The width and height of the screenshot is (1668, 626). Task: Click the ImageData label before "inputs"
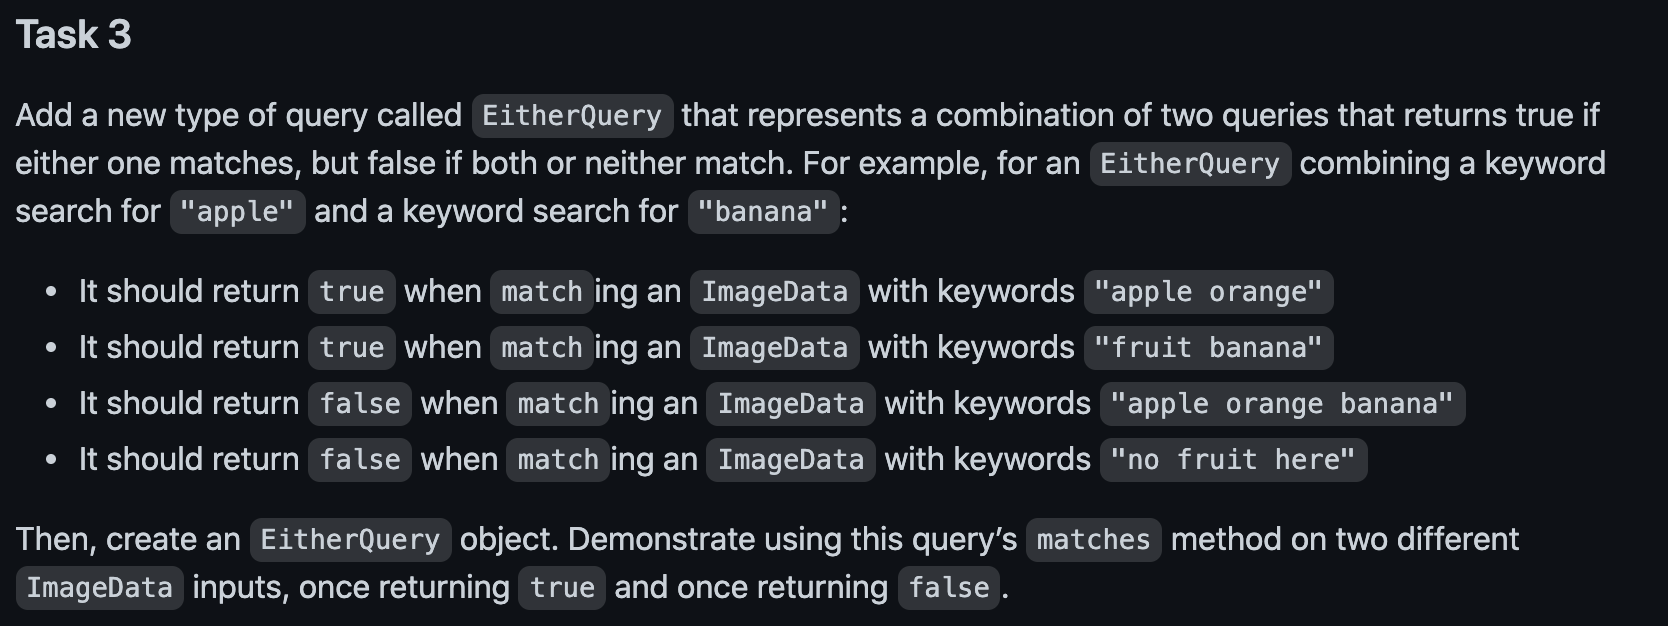click(100, 588)
